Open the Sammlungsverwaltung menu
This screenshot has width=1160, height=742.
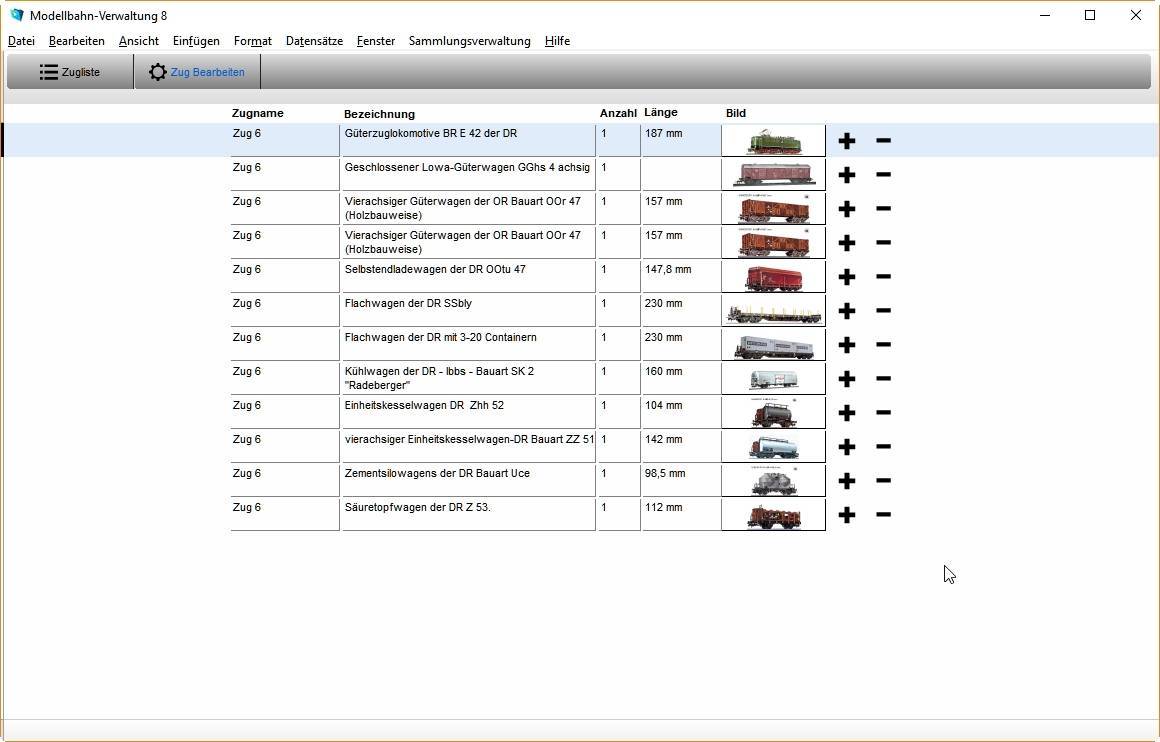pyautogui.click(x=469, y=41)
